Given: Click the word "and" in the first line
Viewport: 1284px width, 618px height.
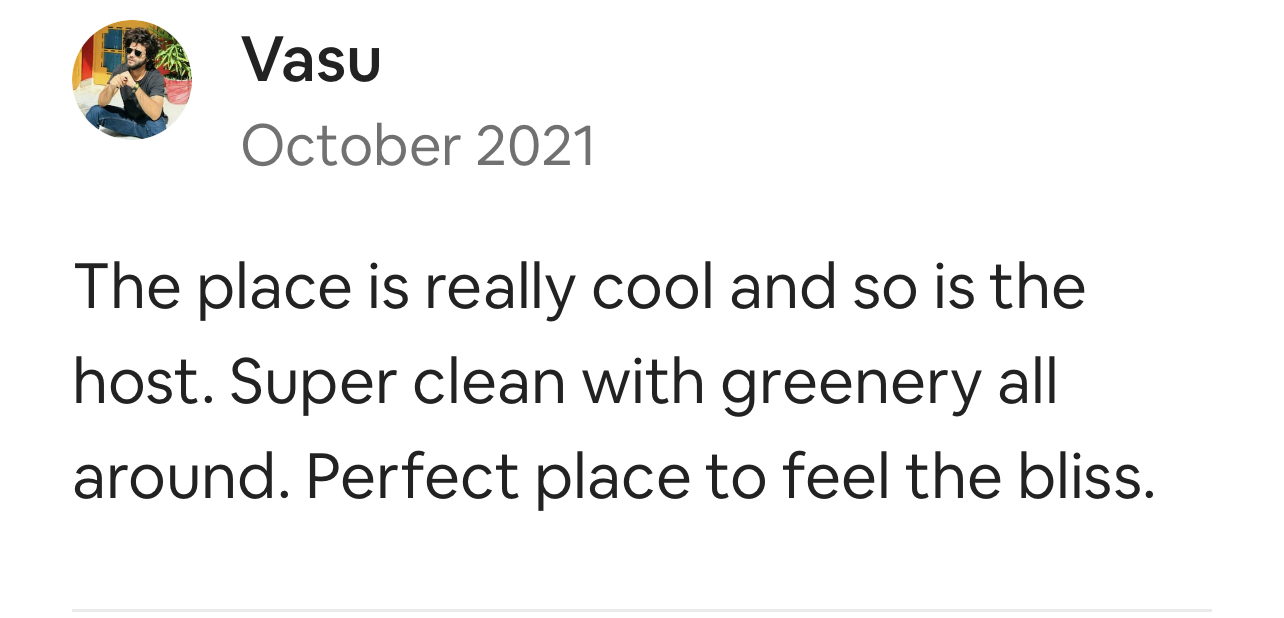Looking at the screenshot, I should coord(783,287).
